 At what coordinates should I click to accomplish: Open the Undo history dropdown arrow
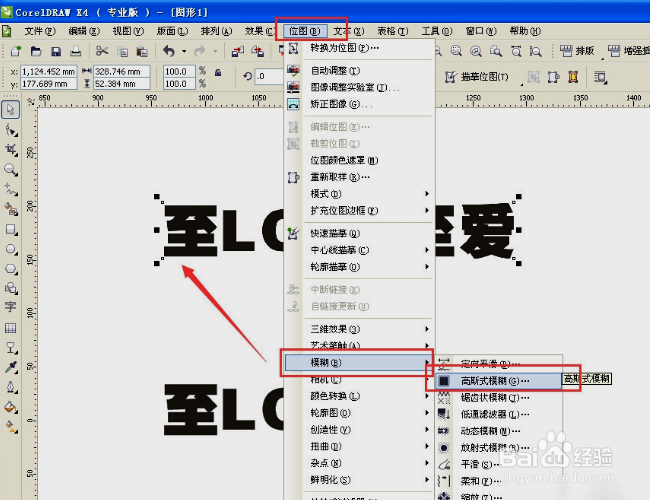[184, 51]
